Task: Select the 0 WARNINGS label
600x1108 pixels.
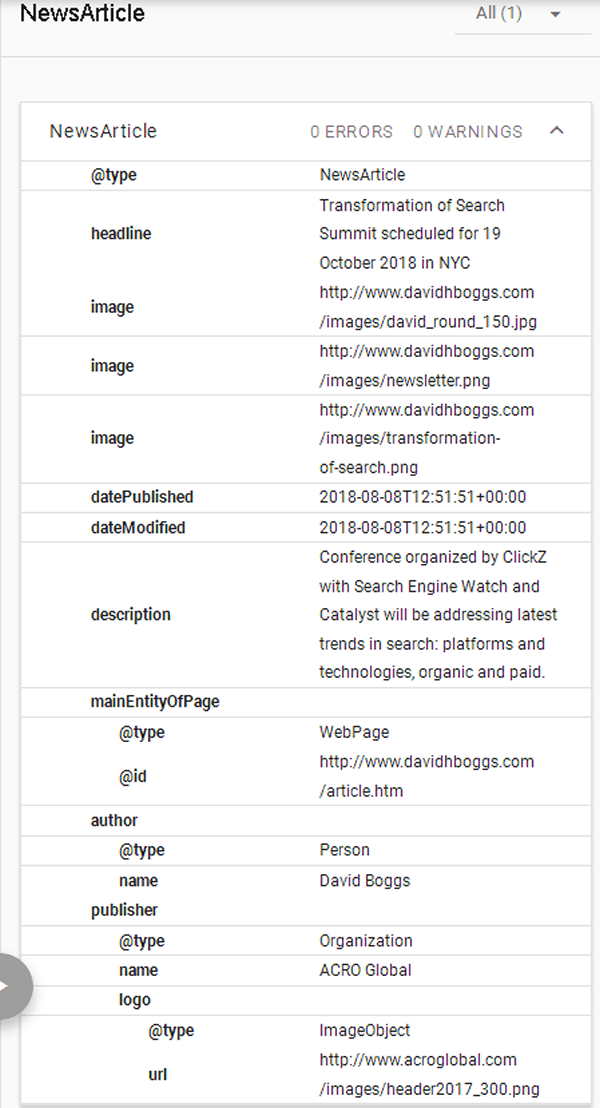Action: click(x=468, y=131)
